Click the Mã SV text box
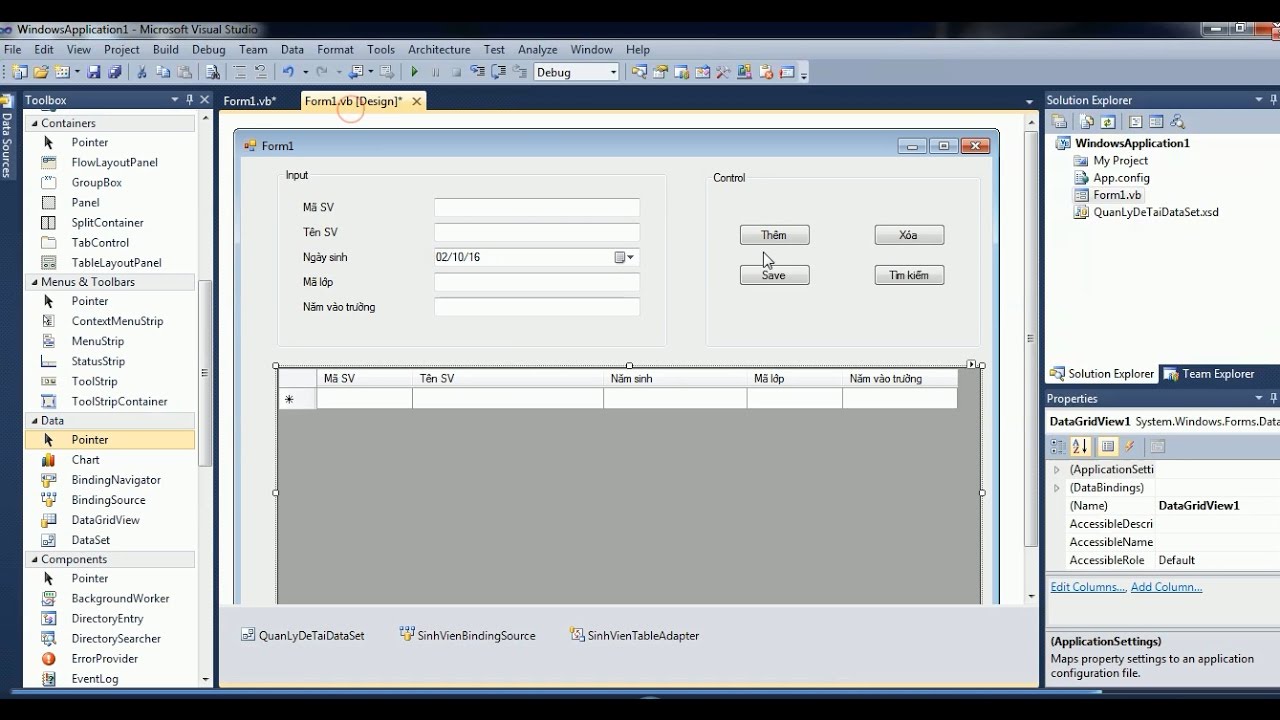The image size is (1280, 720). coord(537,207)
